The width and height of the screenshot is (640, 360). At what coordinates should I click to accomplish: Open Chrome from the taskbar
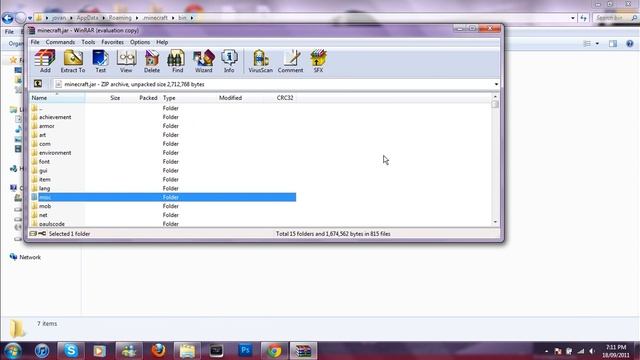(x=275, y=351)
